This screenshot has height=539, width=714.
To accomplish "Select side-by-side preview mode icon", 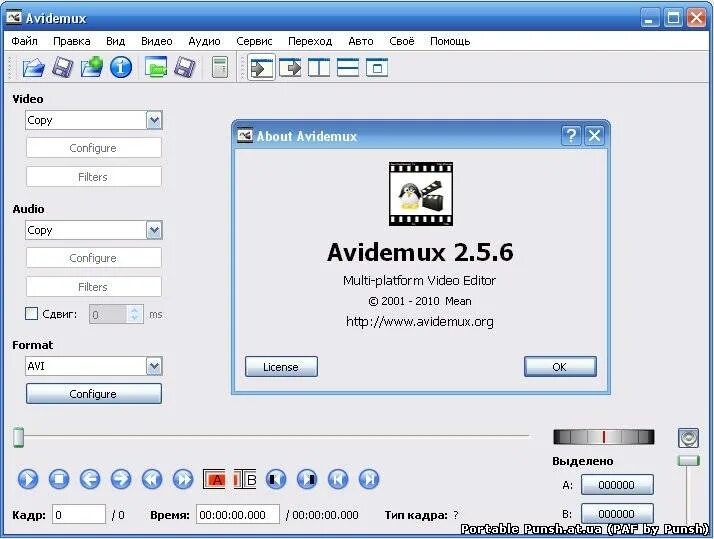I will [x=319, y=68].
